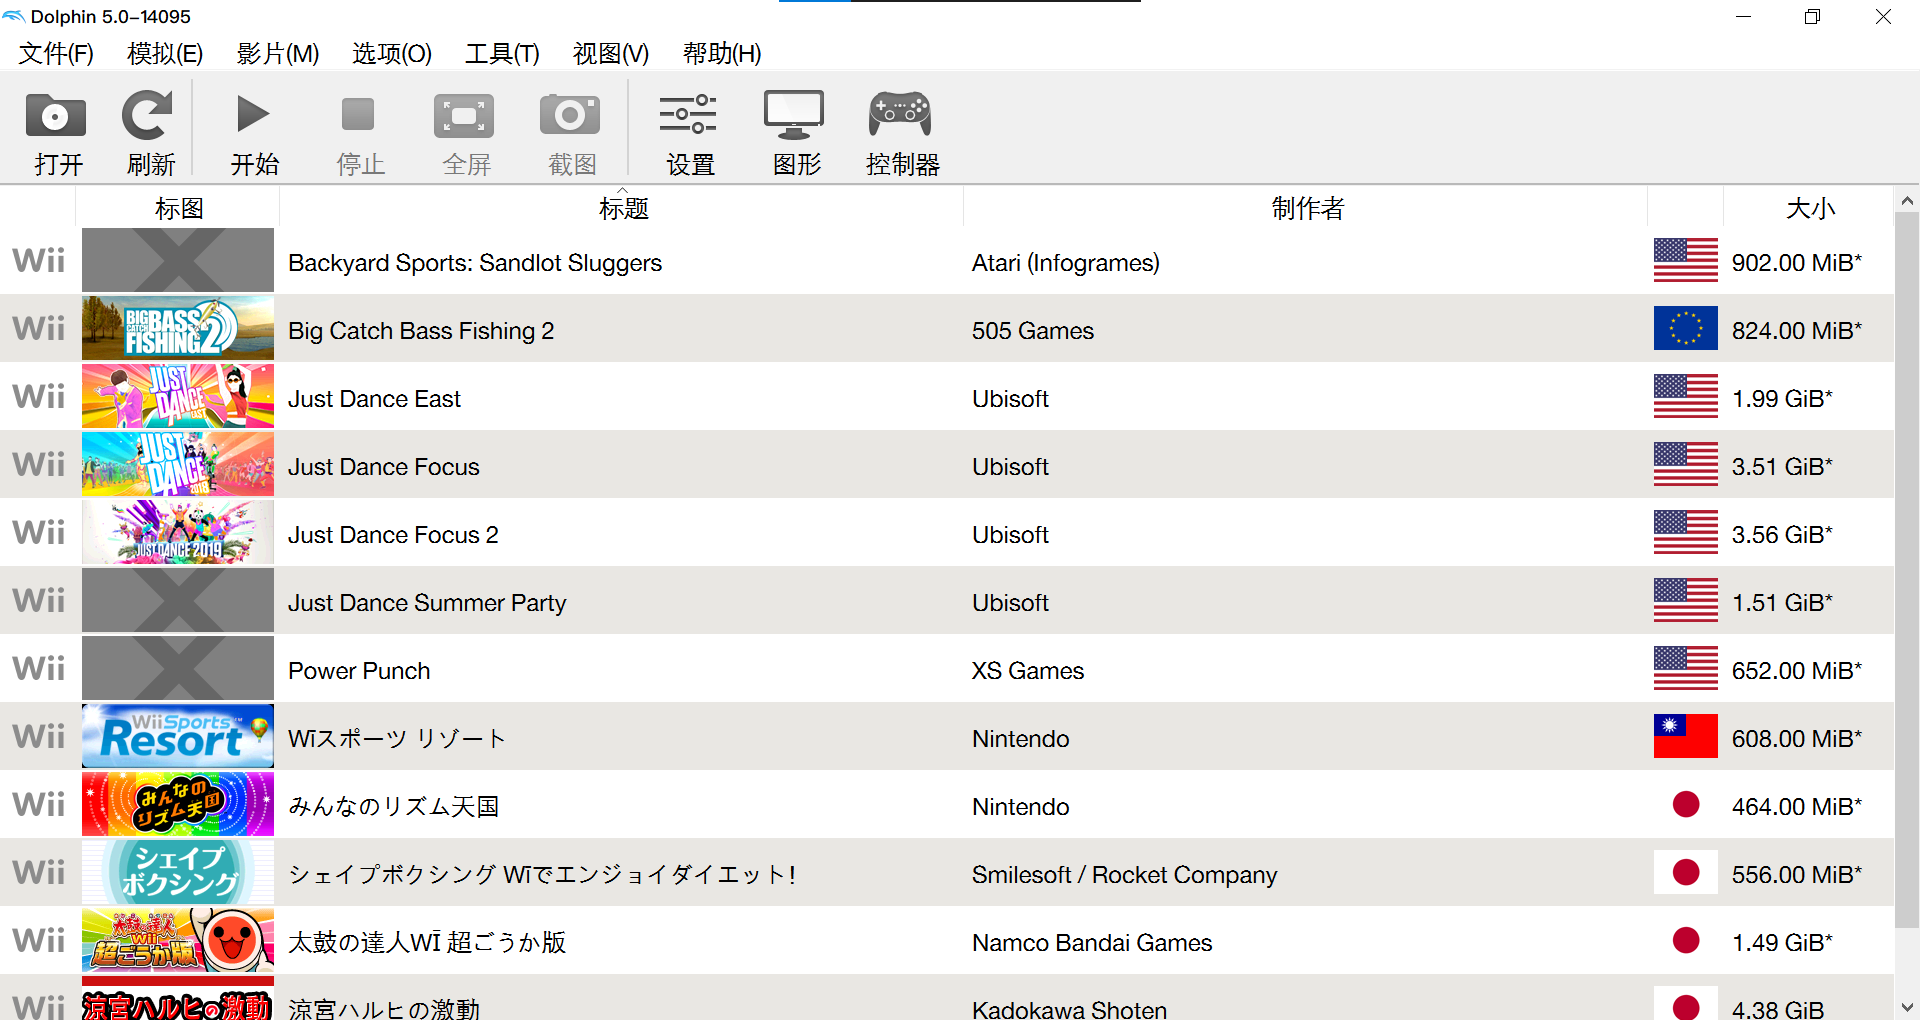This screenshot has height=1020, width=1920.
Task: Select the 涼宮ハルヒの激動 game title
Action: coord(384,1008)
